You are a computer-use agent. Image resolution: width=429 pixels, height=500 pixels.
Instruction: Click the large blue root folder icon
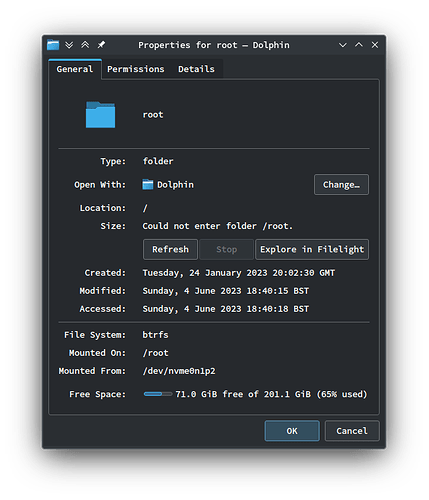tap(100, 115)
